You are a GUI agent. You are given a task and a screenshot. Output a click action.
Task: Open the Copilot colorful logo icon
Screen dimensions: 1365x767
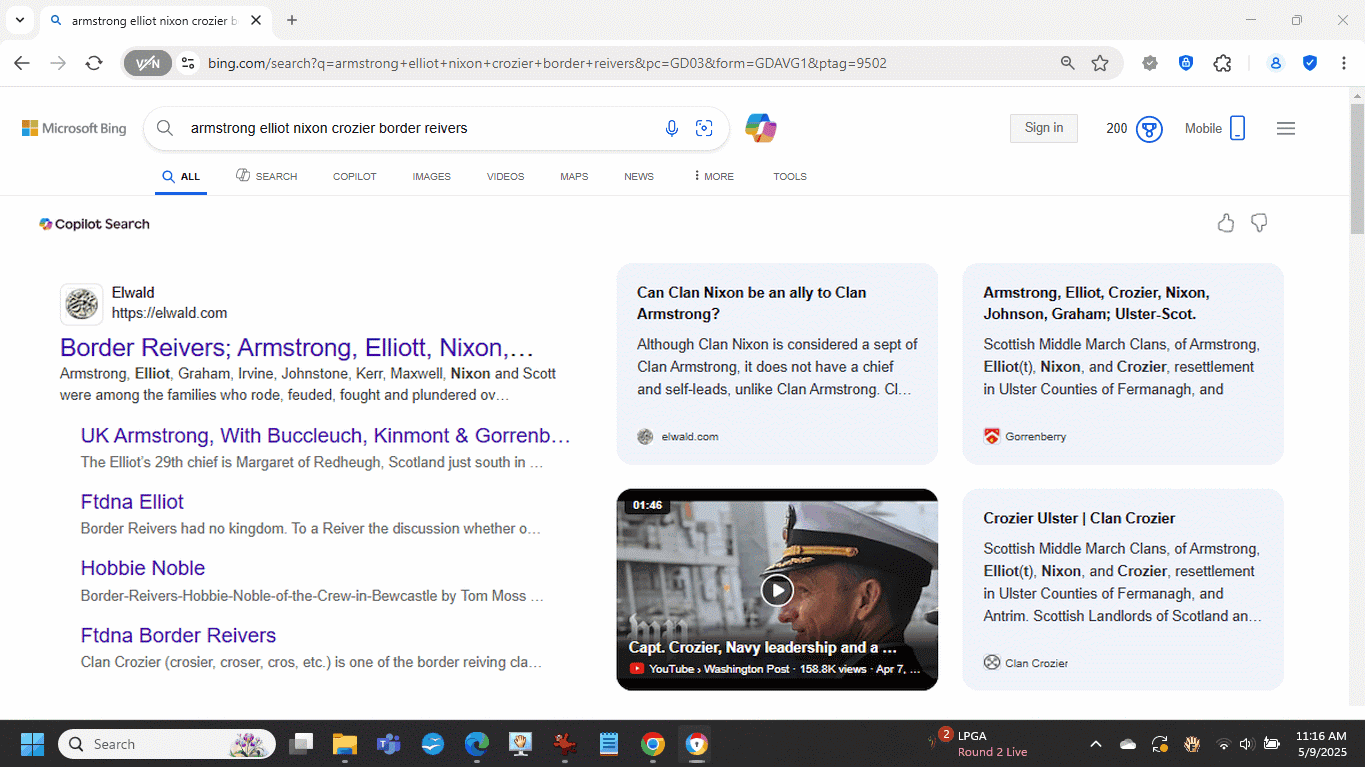[x=761, y=128]
